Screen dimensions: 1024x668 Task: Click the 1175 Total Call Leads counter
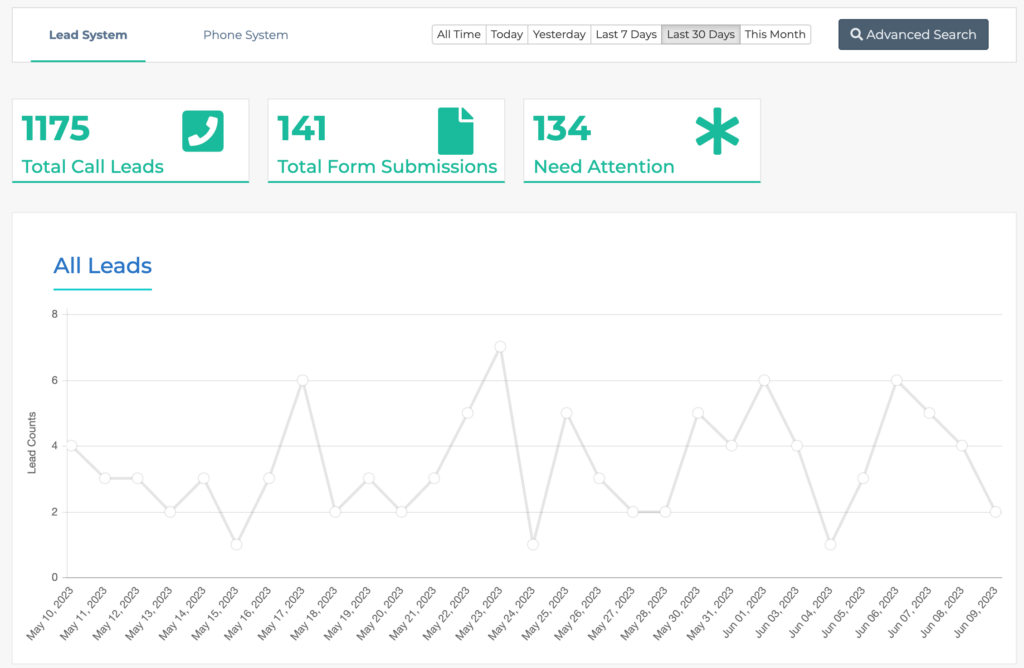[55, 128]
